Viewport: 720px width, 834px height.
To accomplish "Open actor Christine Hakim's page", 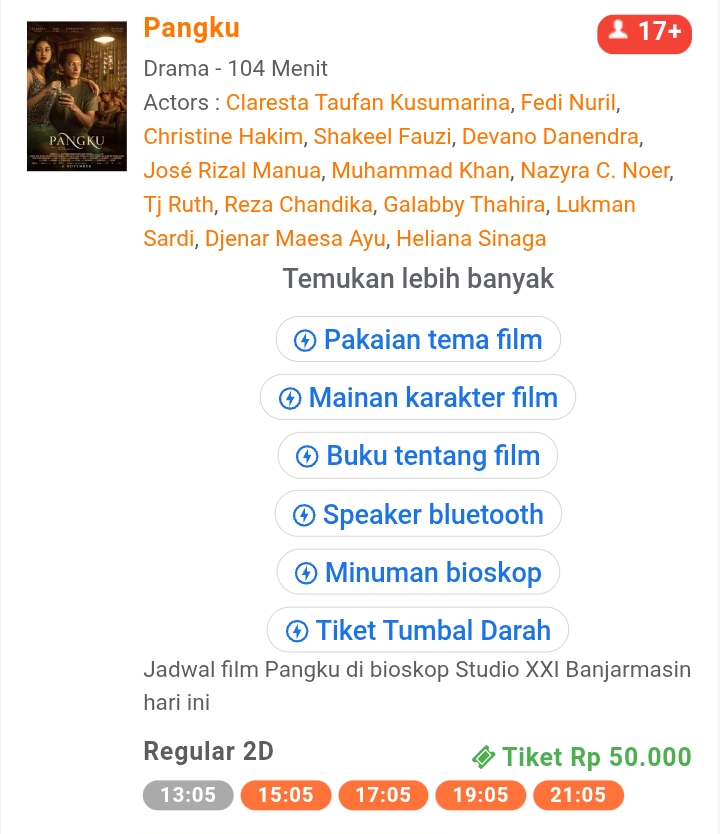I will click(225, 136).
